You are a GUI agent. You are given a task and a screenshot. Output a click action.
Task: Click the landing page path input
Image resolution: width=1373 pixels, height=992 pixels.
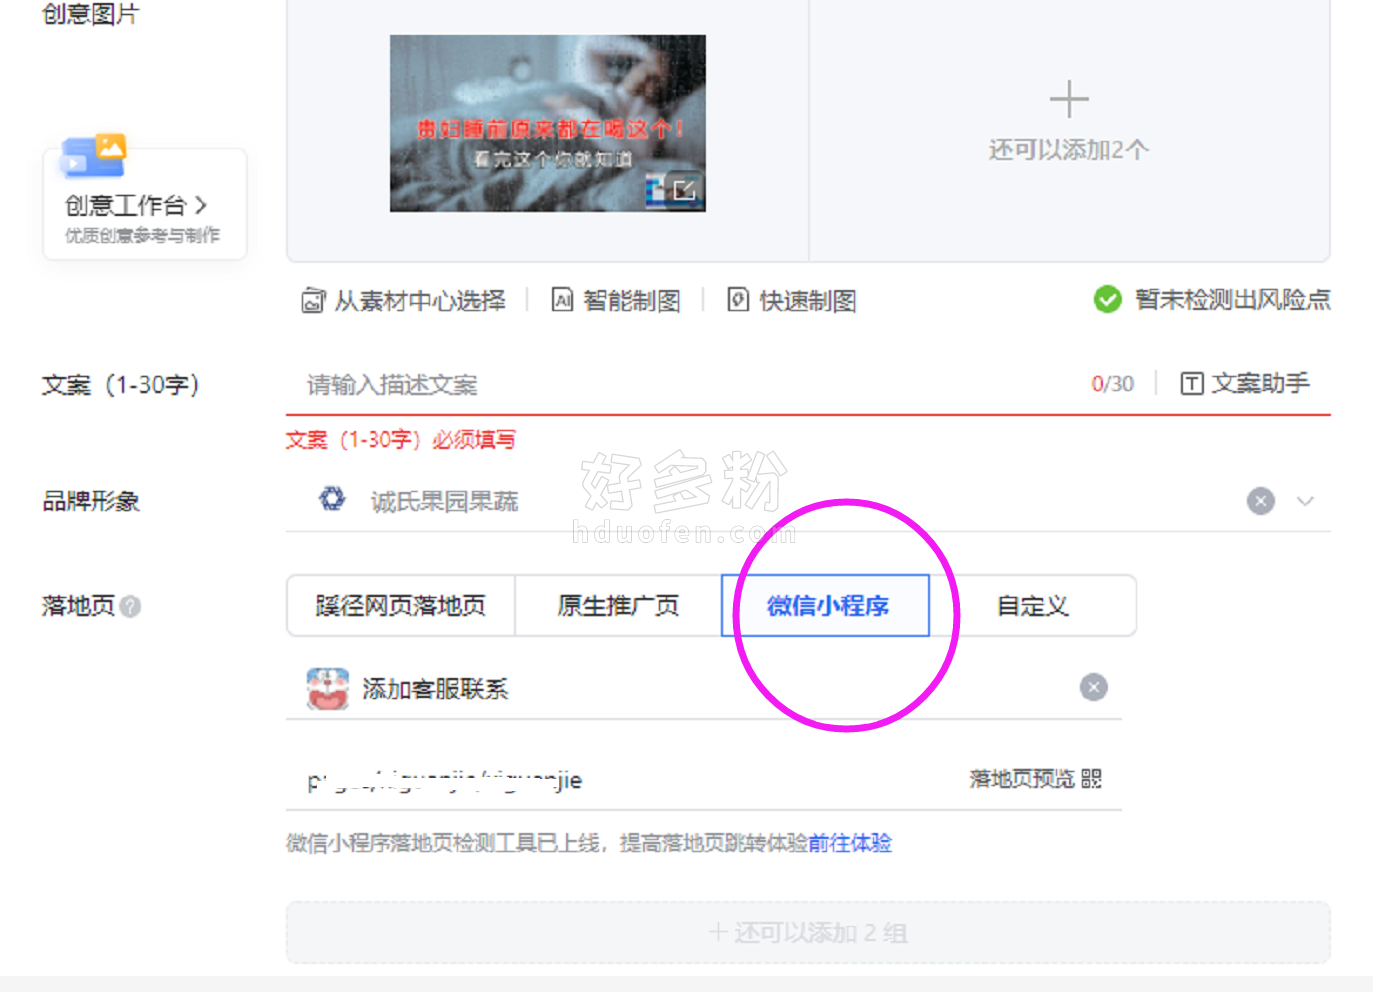620,780
